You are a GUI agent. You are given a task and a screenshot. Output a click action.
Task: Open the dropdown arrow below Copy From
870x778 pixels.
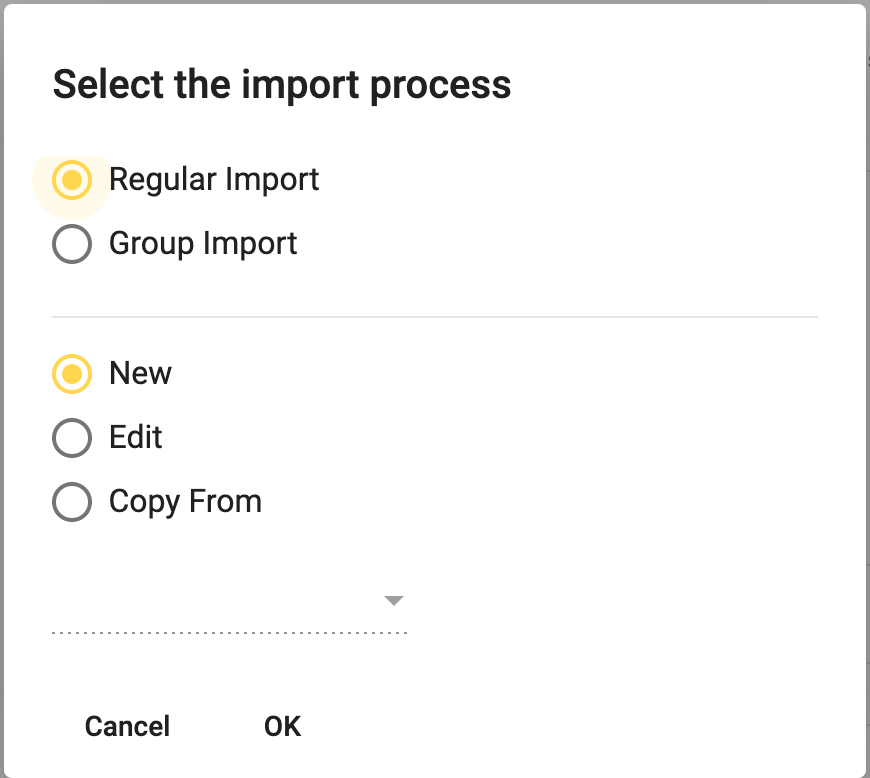pyautogui.click(x=393, y=600)
